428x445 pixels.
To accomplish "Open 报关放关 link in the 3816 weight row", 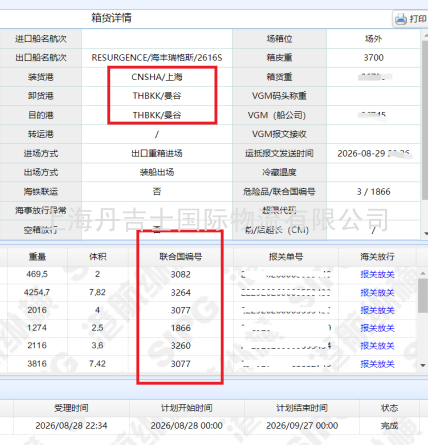I will tap(377, 364).
